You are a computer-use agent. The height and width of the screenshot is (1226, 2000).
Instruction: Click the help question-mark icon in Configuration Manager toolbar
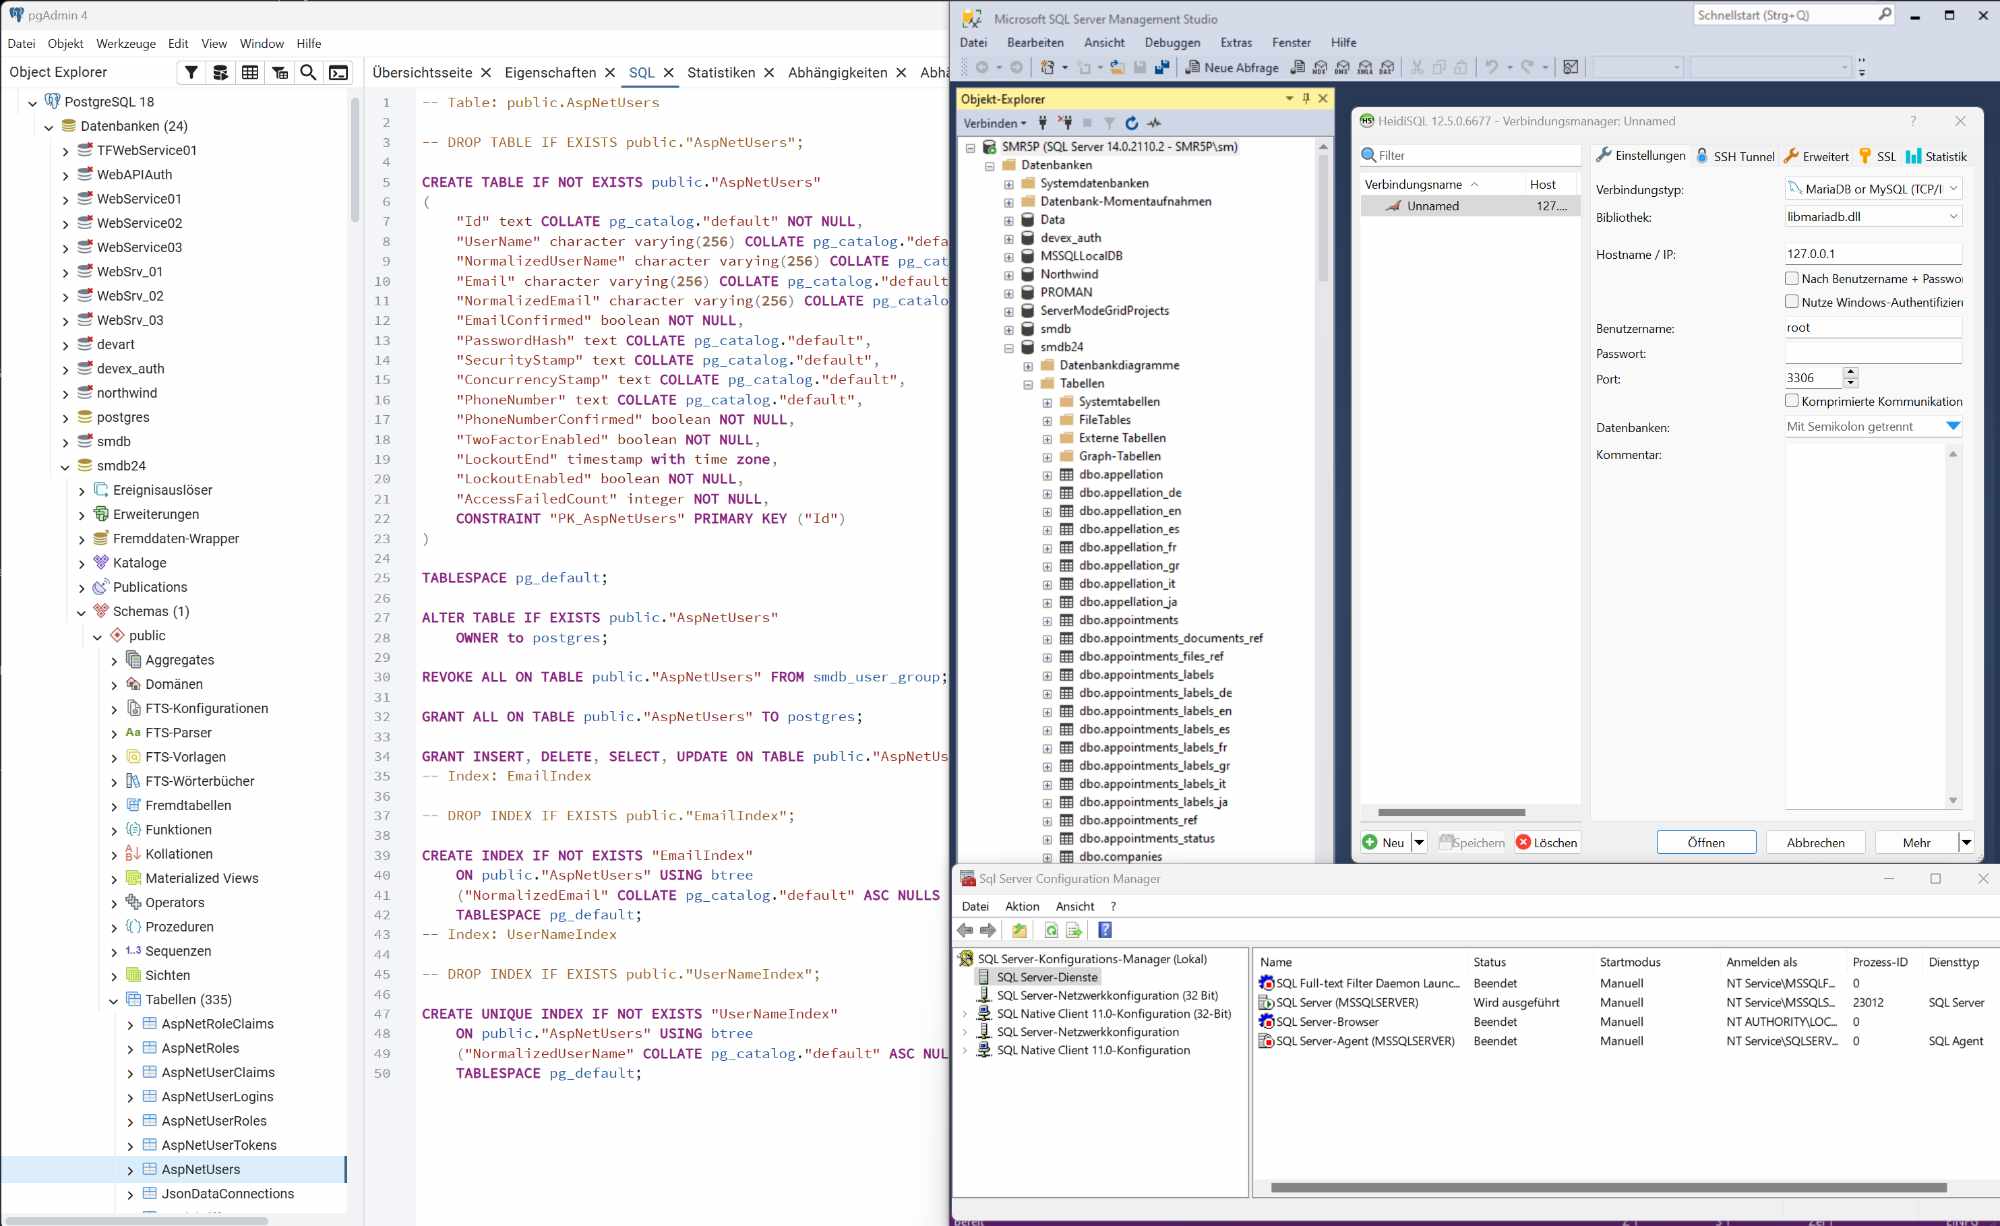click(1105, 930)
